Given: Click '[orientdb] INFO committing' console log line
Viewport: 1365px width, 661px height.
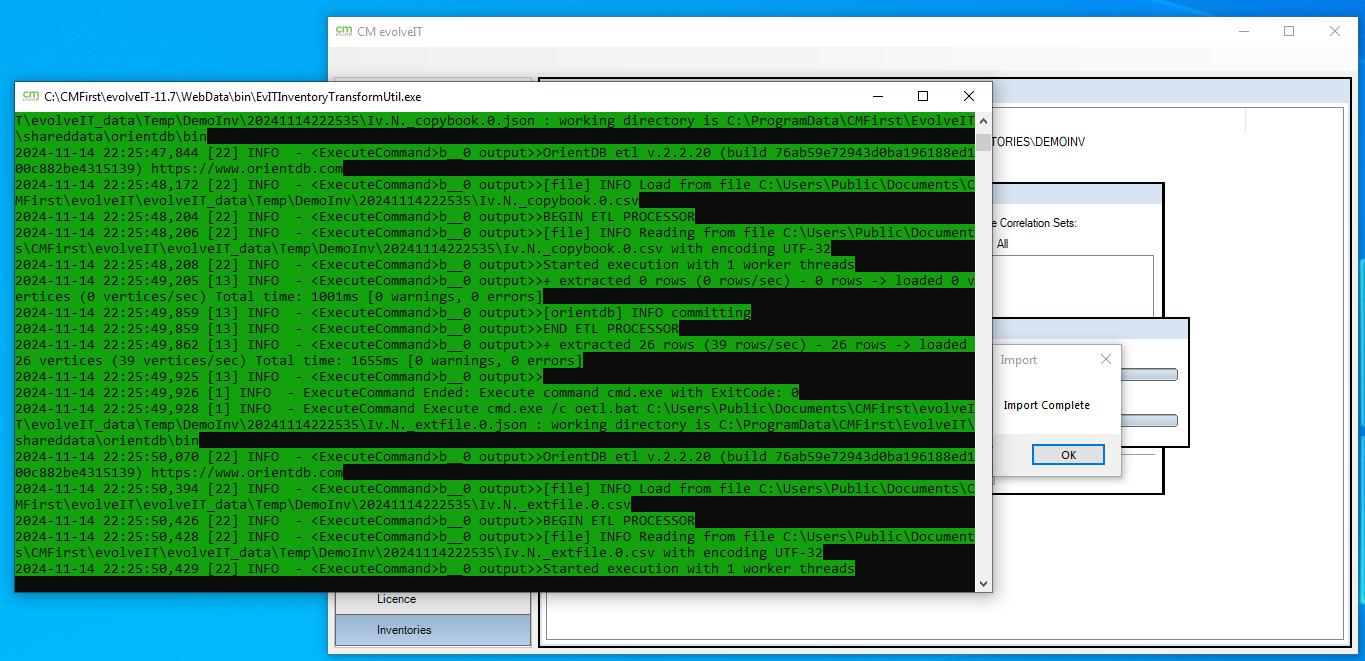Looking at the screenshot, I should click(383, 312).
